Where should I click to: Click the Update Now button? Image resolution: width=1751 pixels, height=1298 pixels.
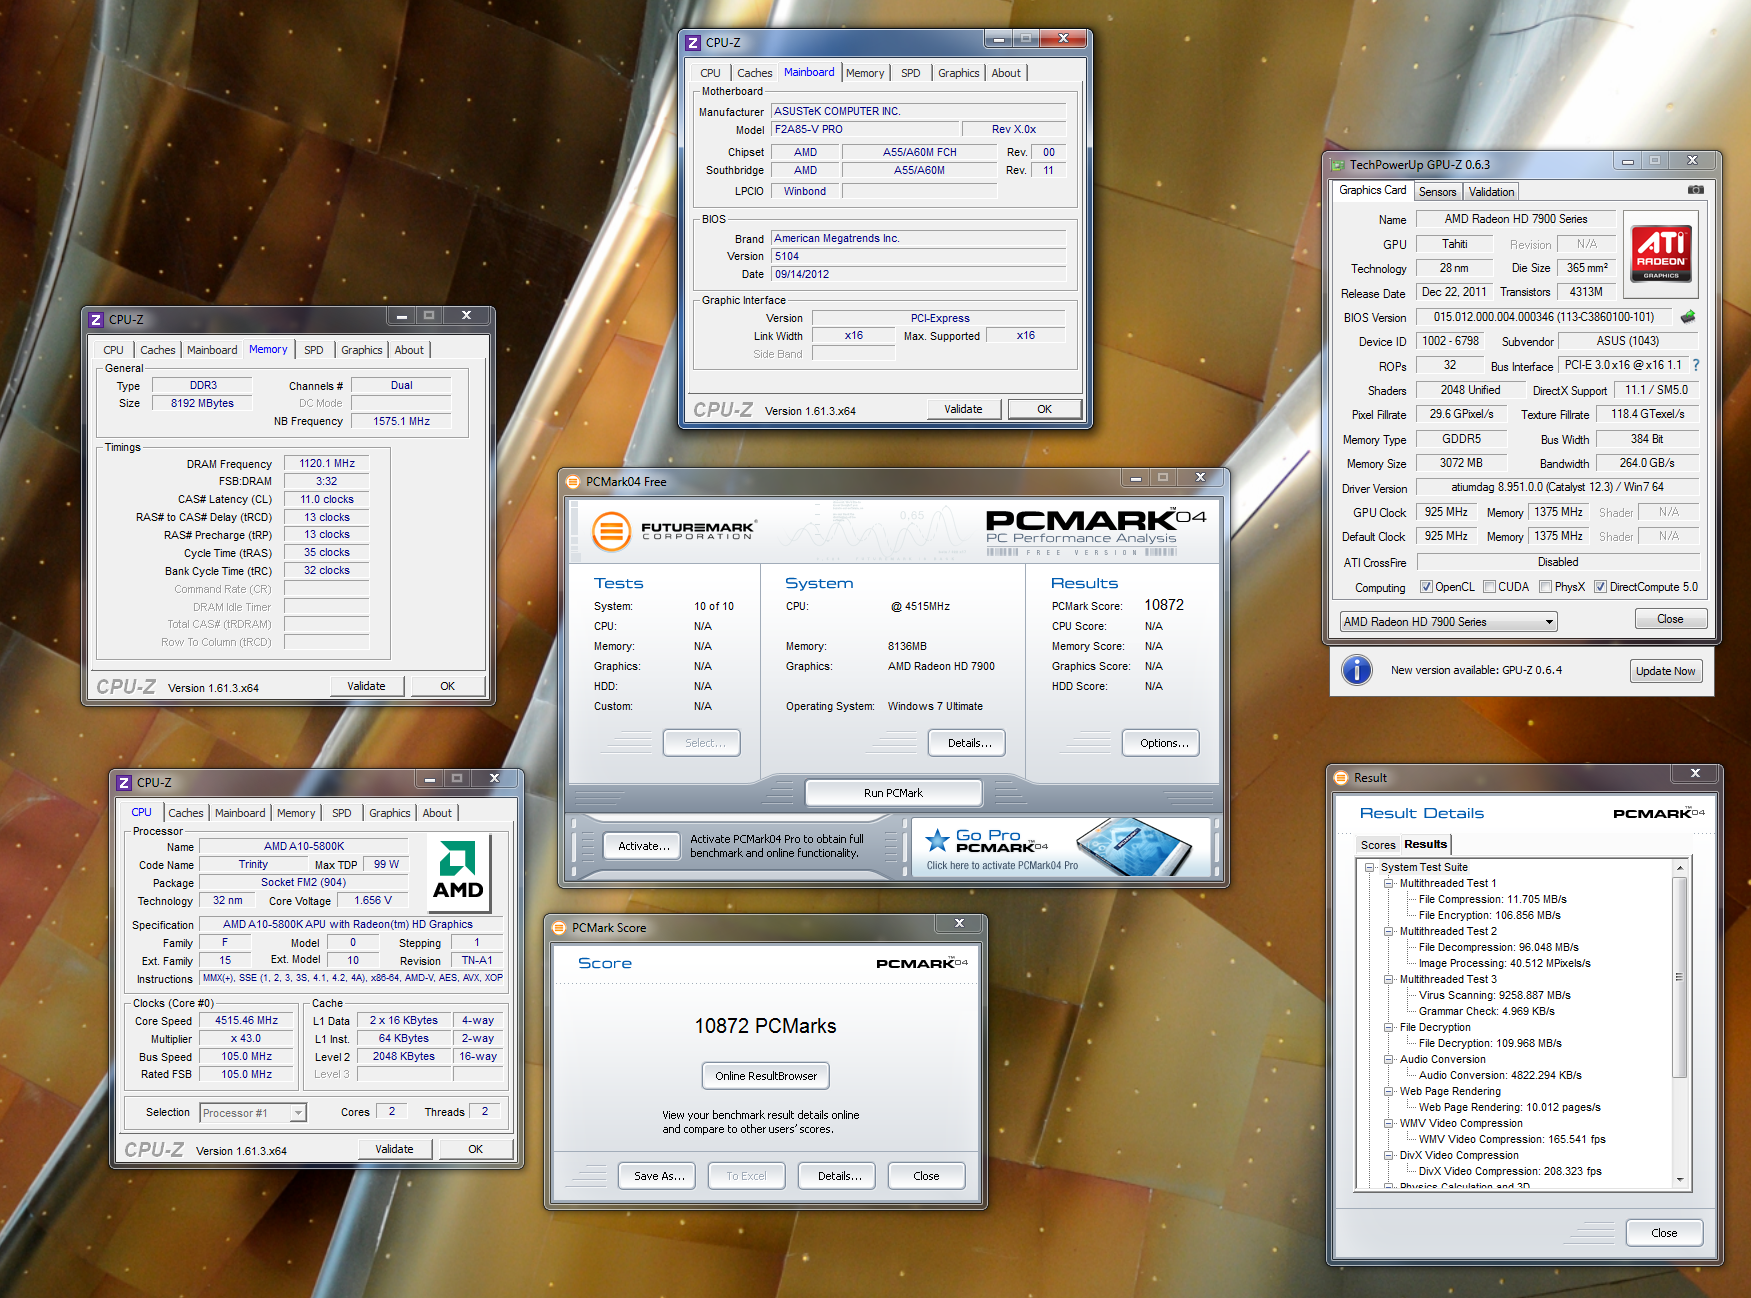click(1665, 671)
